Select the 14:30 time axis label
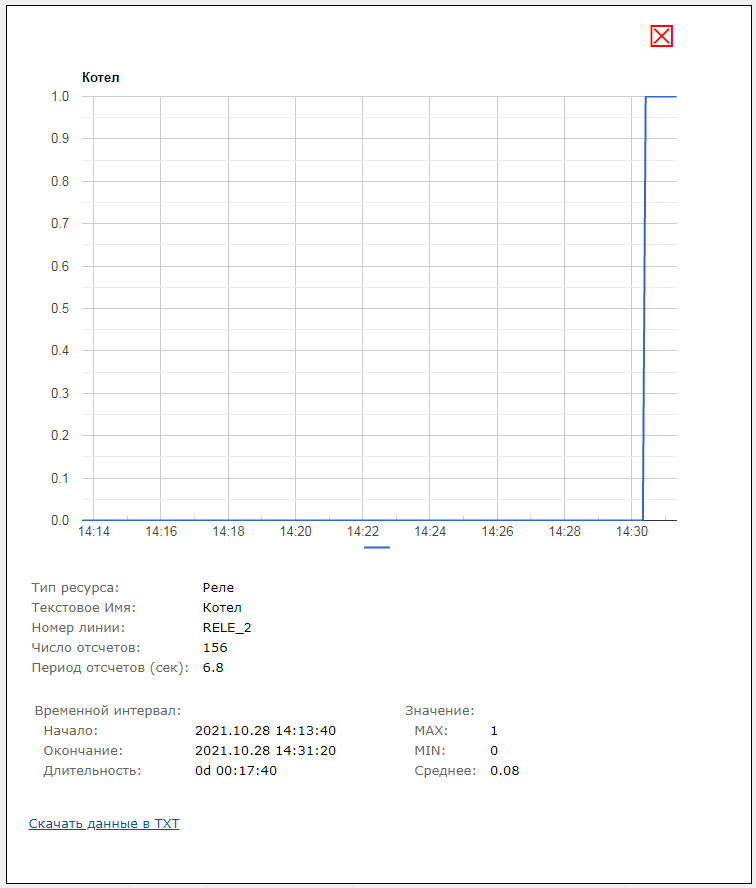 pos(632,532)
